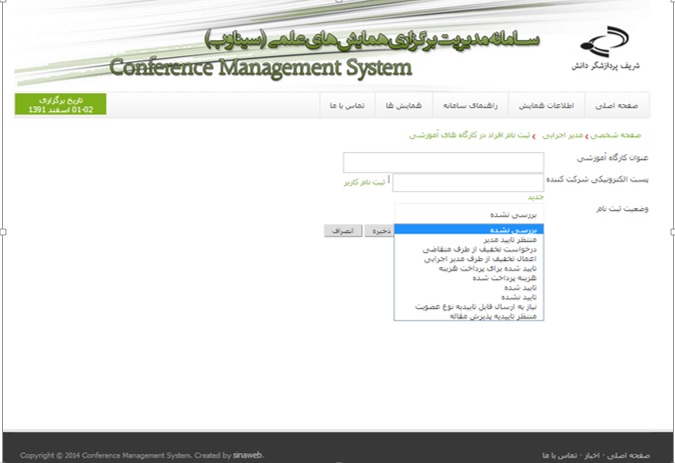Click the green event date badge
The height and width of the screenshot is (463, 675).
[61, 105]
